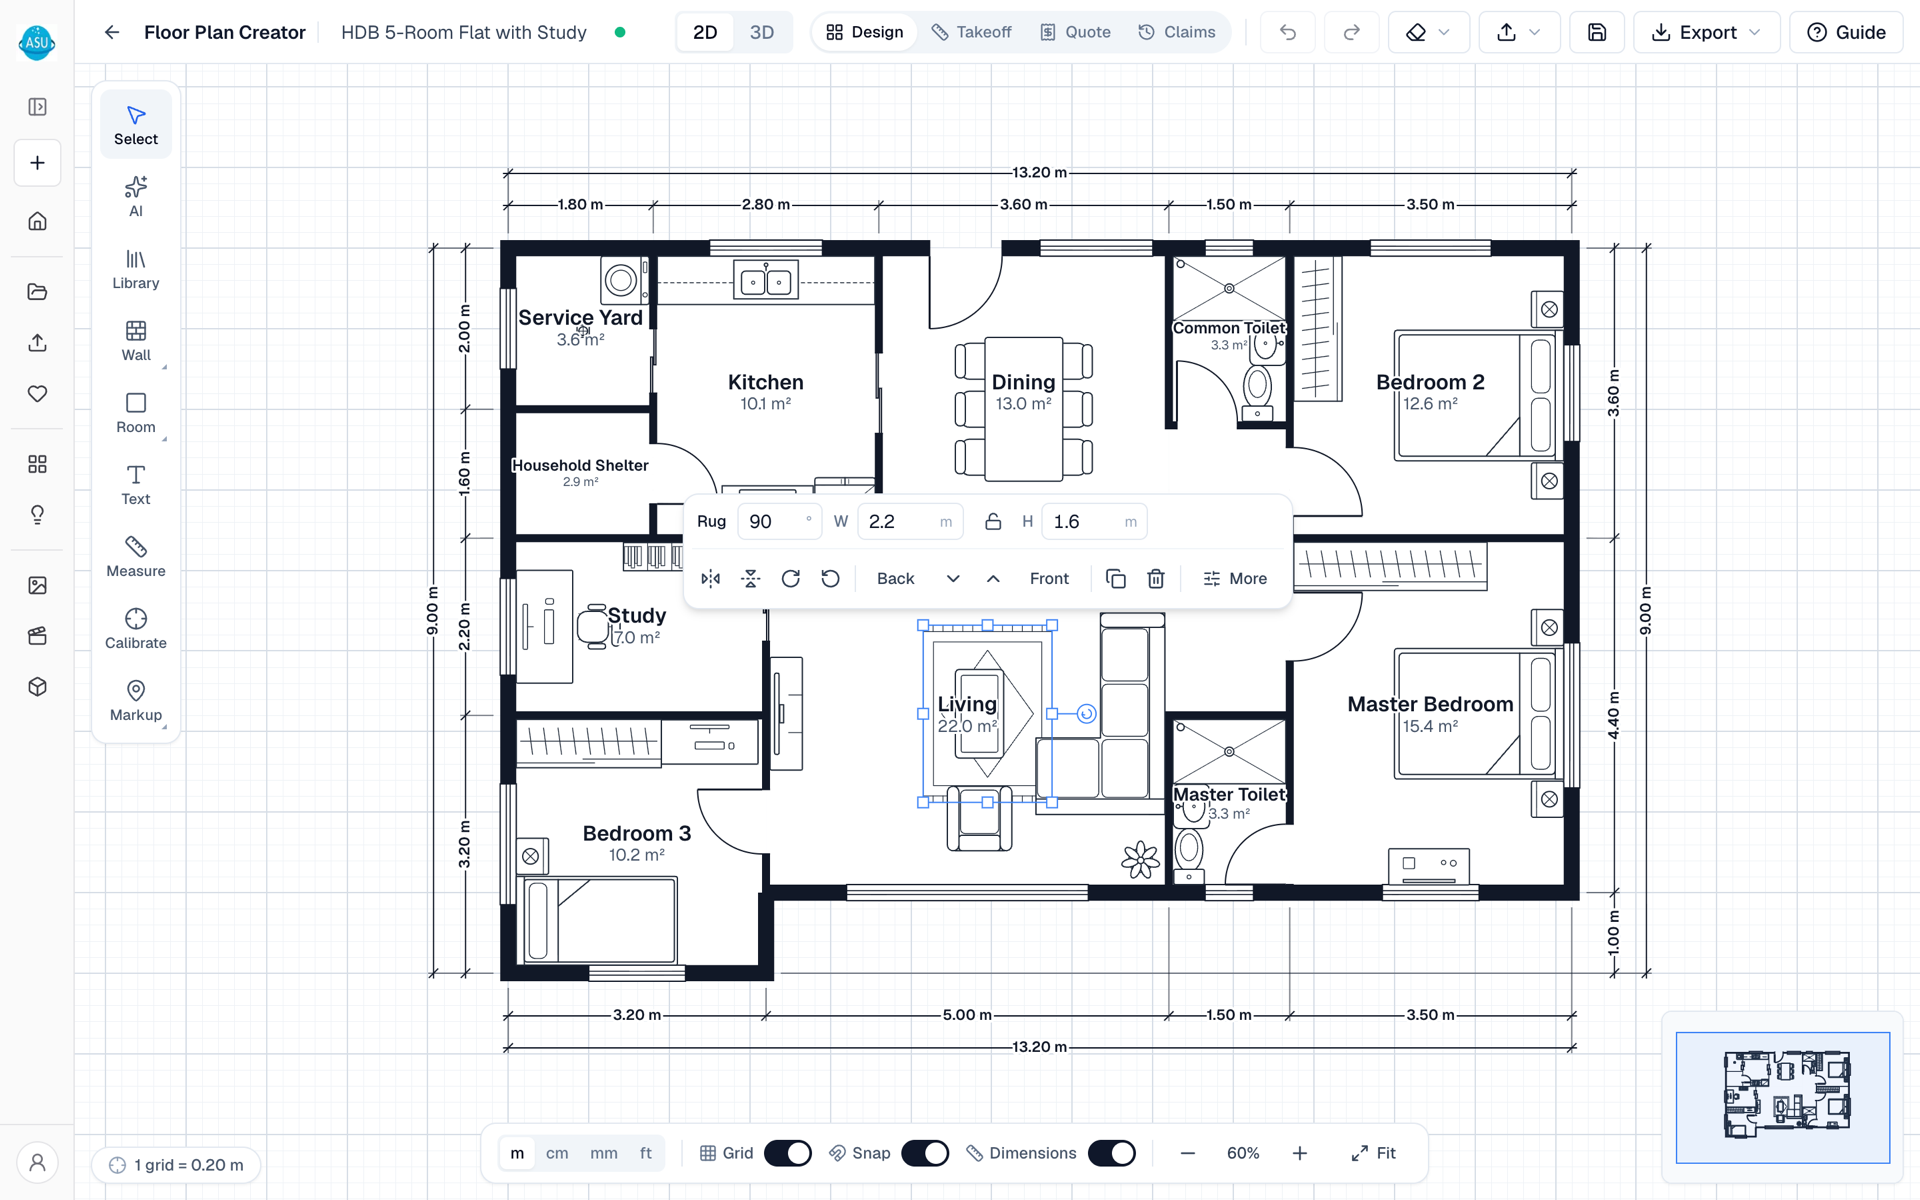Image resolution: width=1920 pixels, height=1200 pixels.
Task: Bring rug one layer up chevron
Action: click(x=993, y=579)
